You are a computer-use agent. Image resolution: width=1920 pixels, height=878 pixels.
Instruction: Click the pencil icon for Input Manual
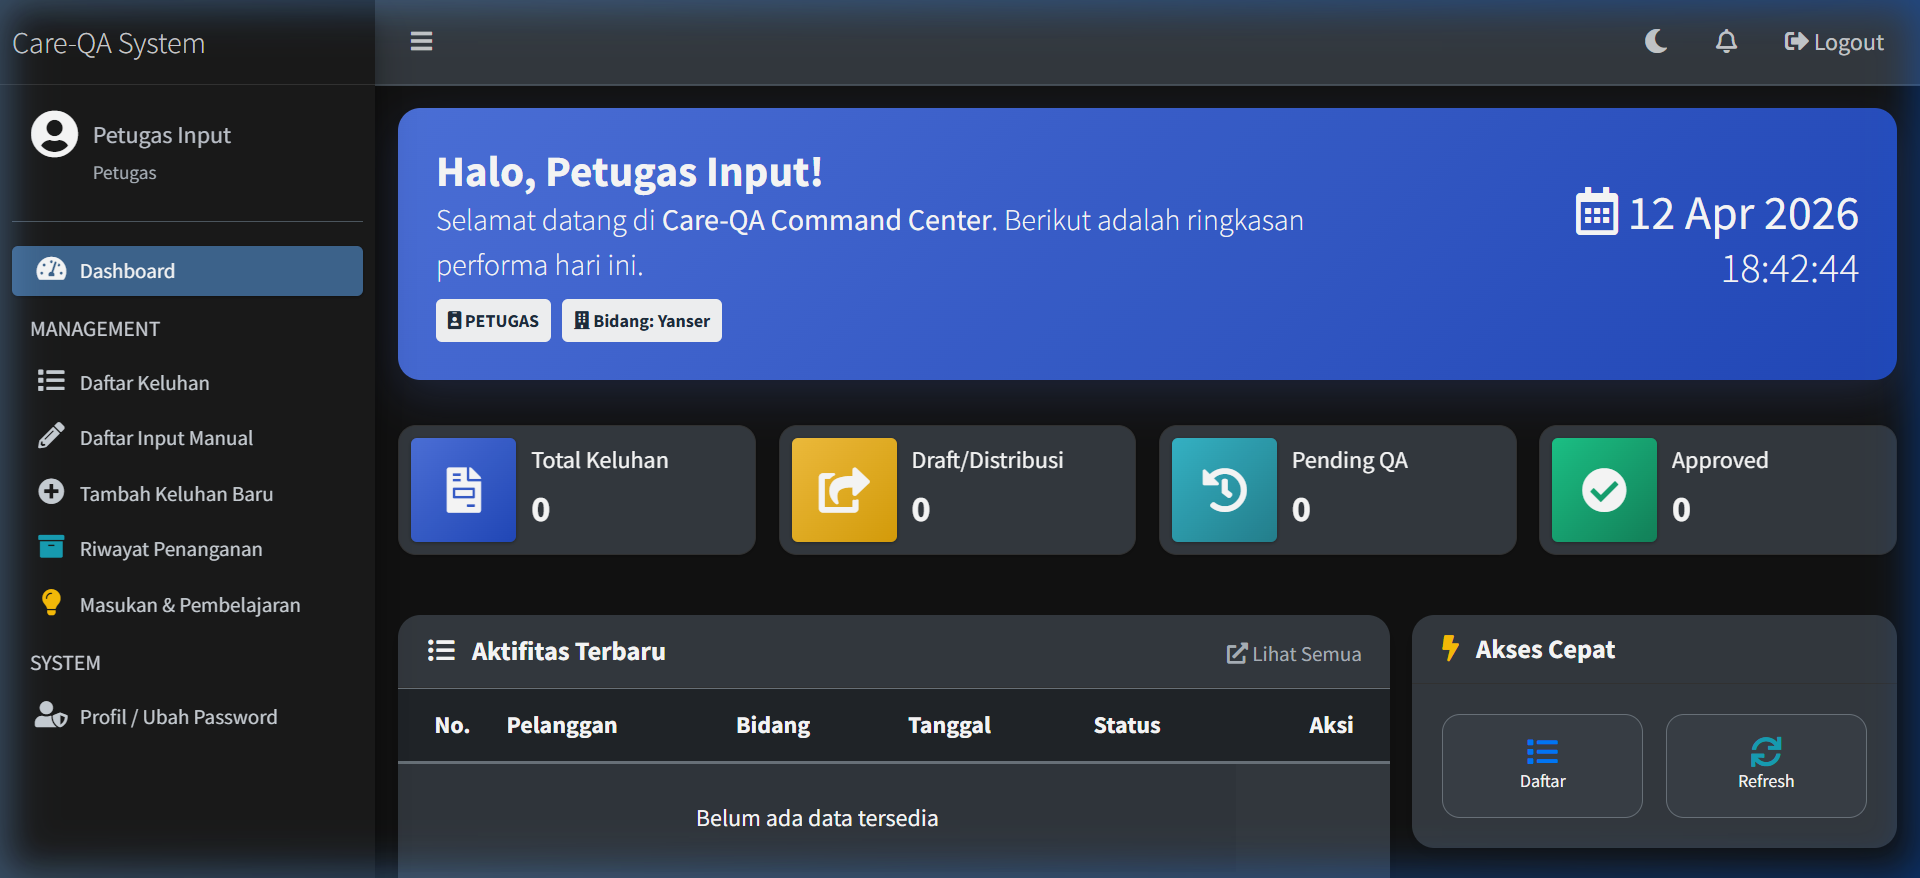(x=51, y=436)
